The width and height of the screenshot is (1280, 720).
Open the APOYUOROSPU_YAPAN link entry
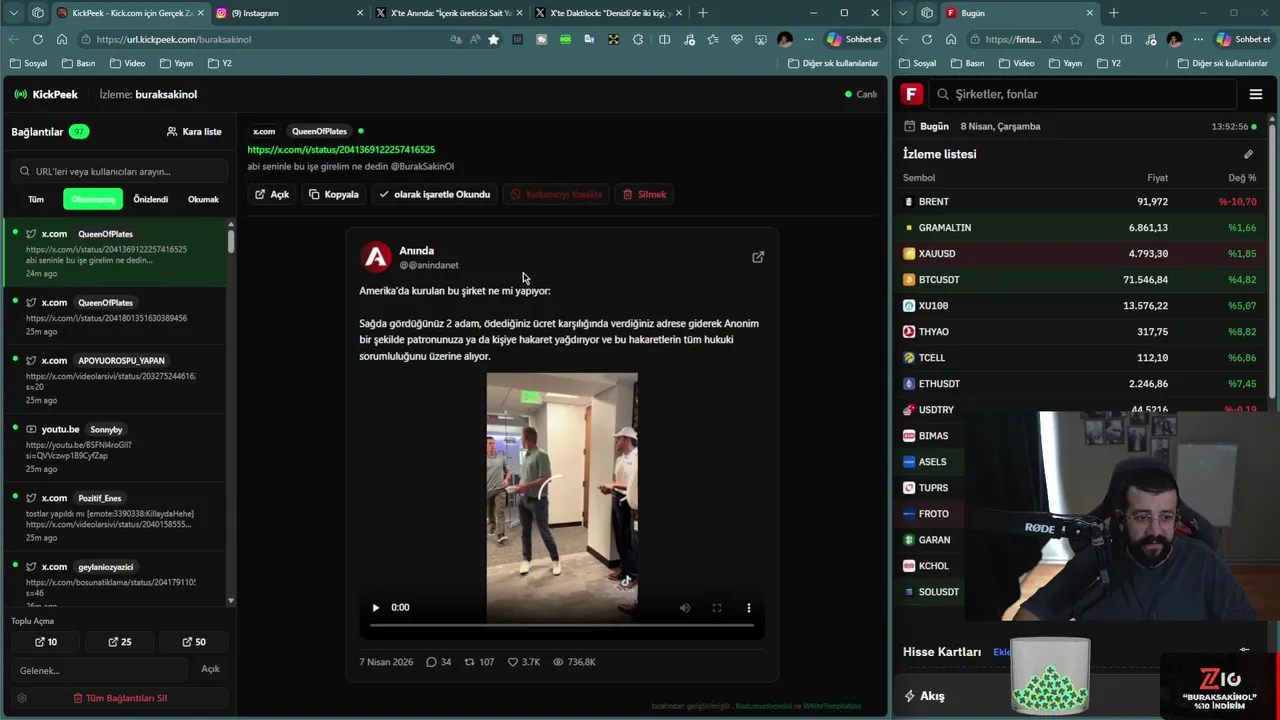tap(114, 380)
